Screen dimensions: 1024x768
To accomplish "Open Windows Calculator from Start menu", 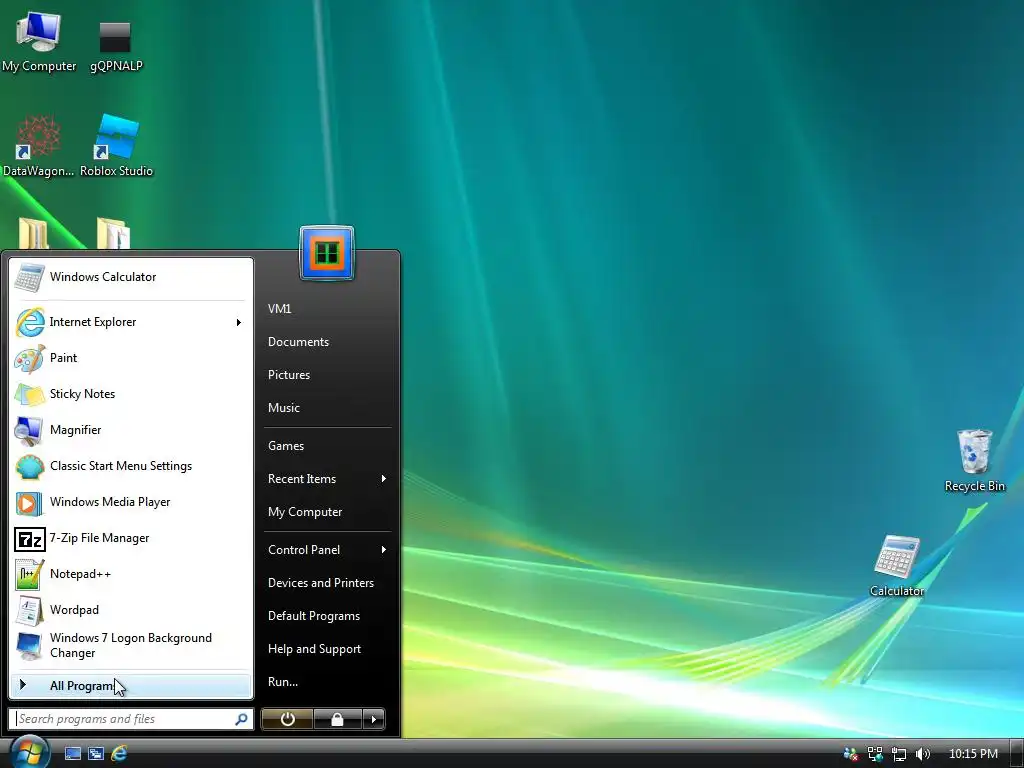I will (x=131, y=277).
